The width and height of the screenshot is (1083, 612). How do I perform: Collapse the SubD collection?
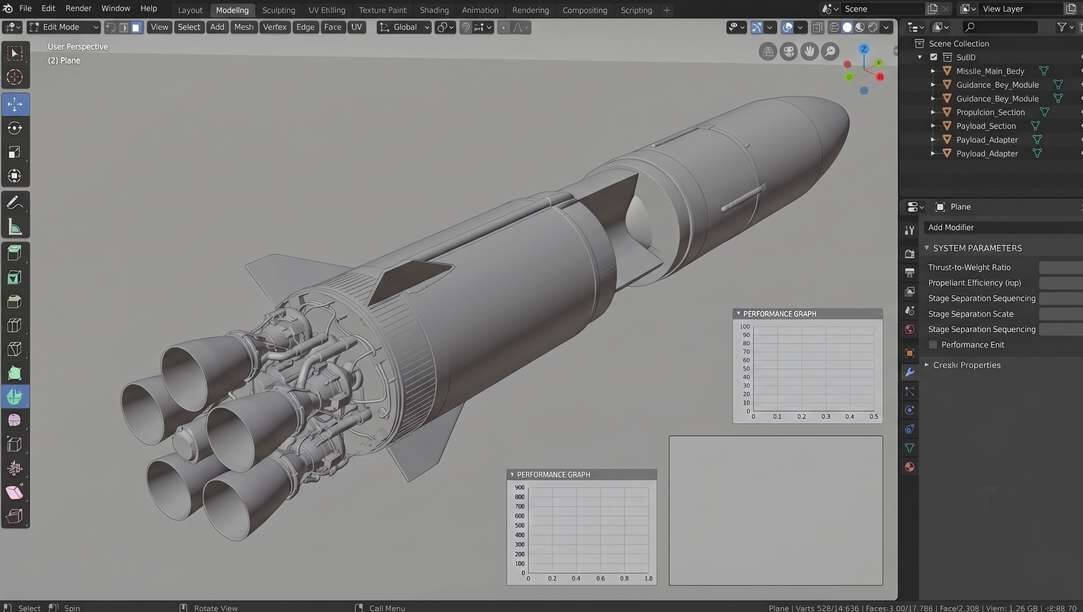(x=920, y=57)
